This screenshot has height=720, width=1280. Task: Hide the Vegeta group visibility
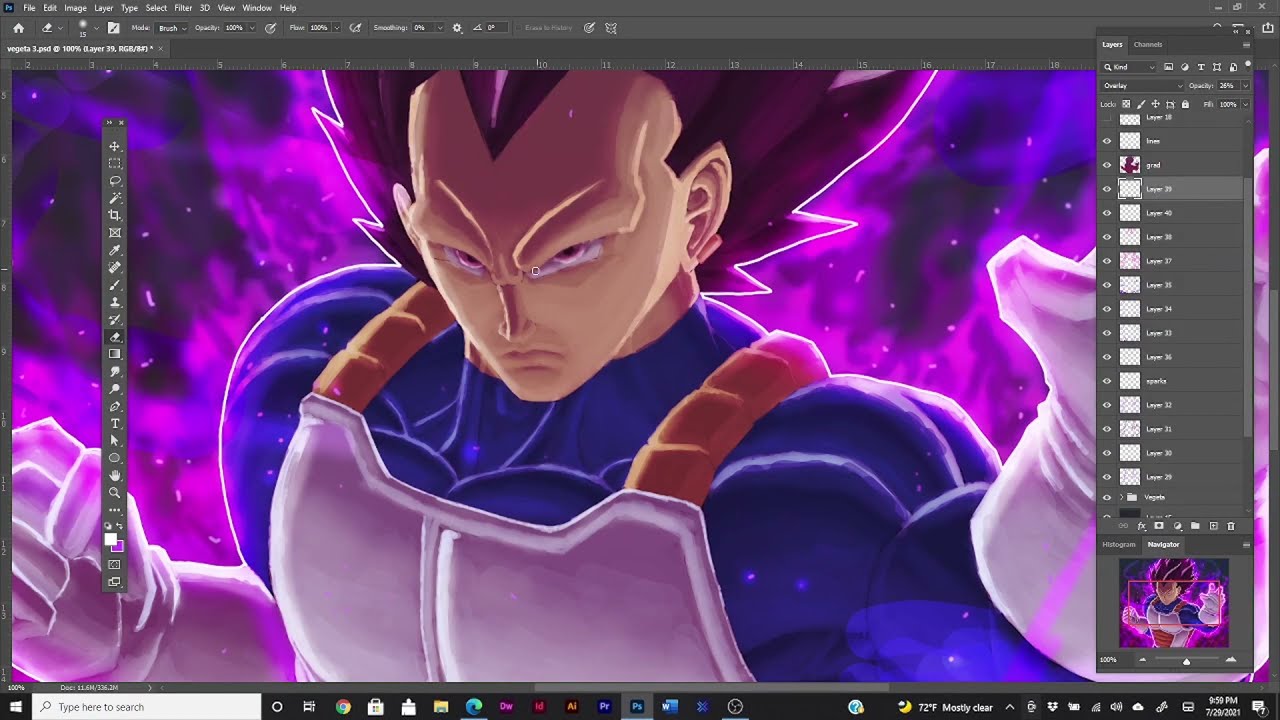[1106, 497]
